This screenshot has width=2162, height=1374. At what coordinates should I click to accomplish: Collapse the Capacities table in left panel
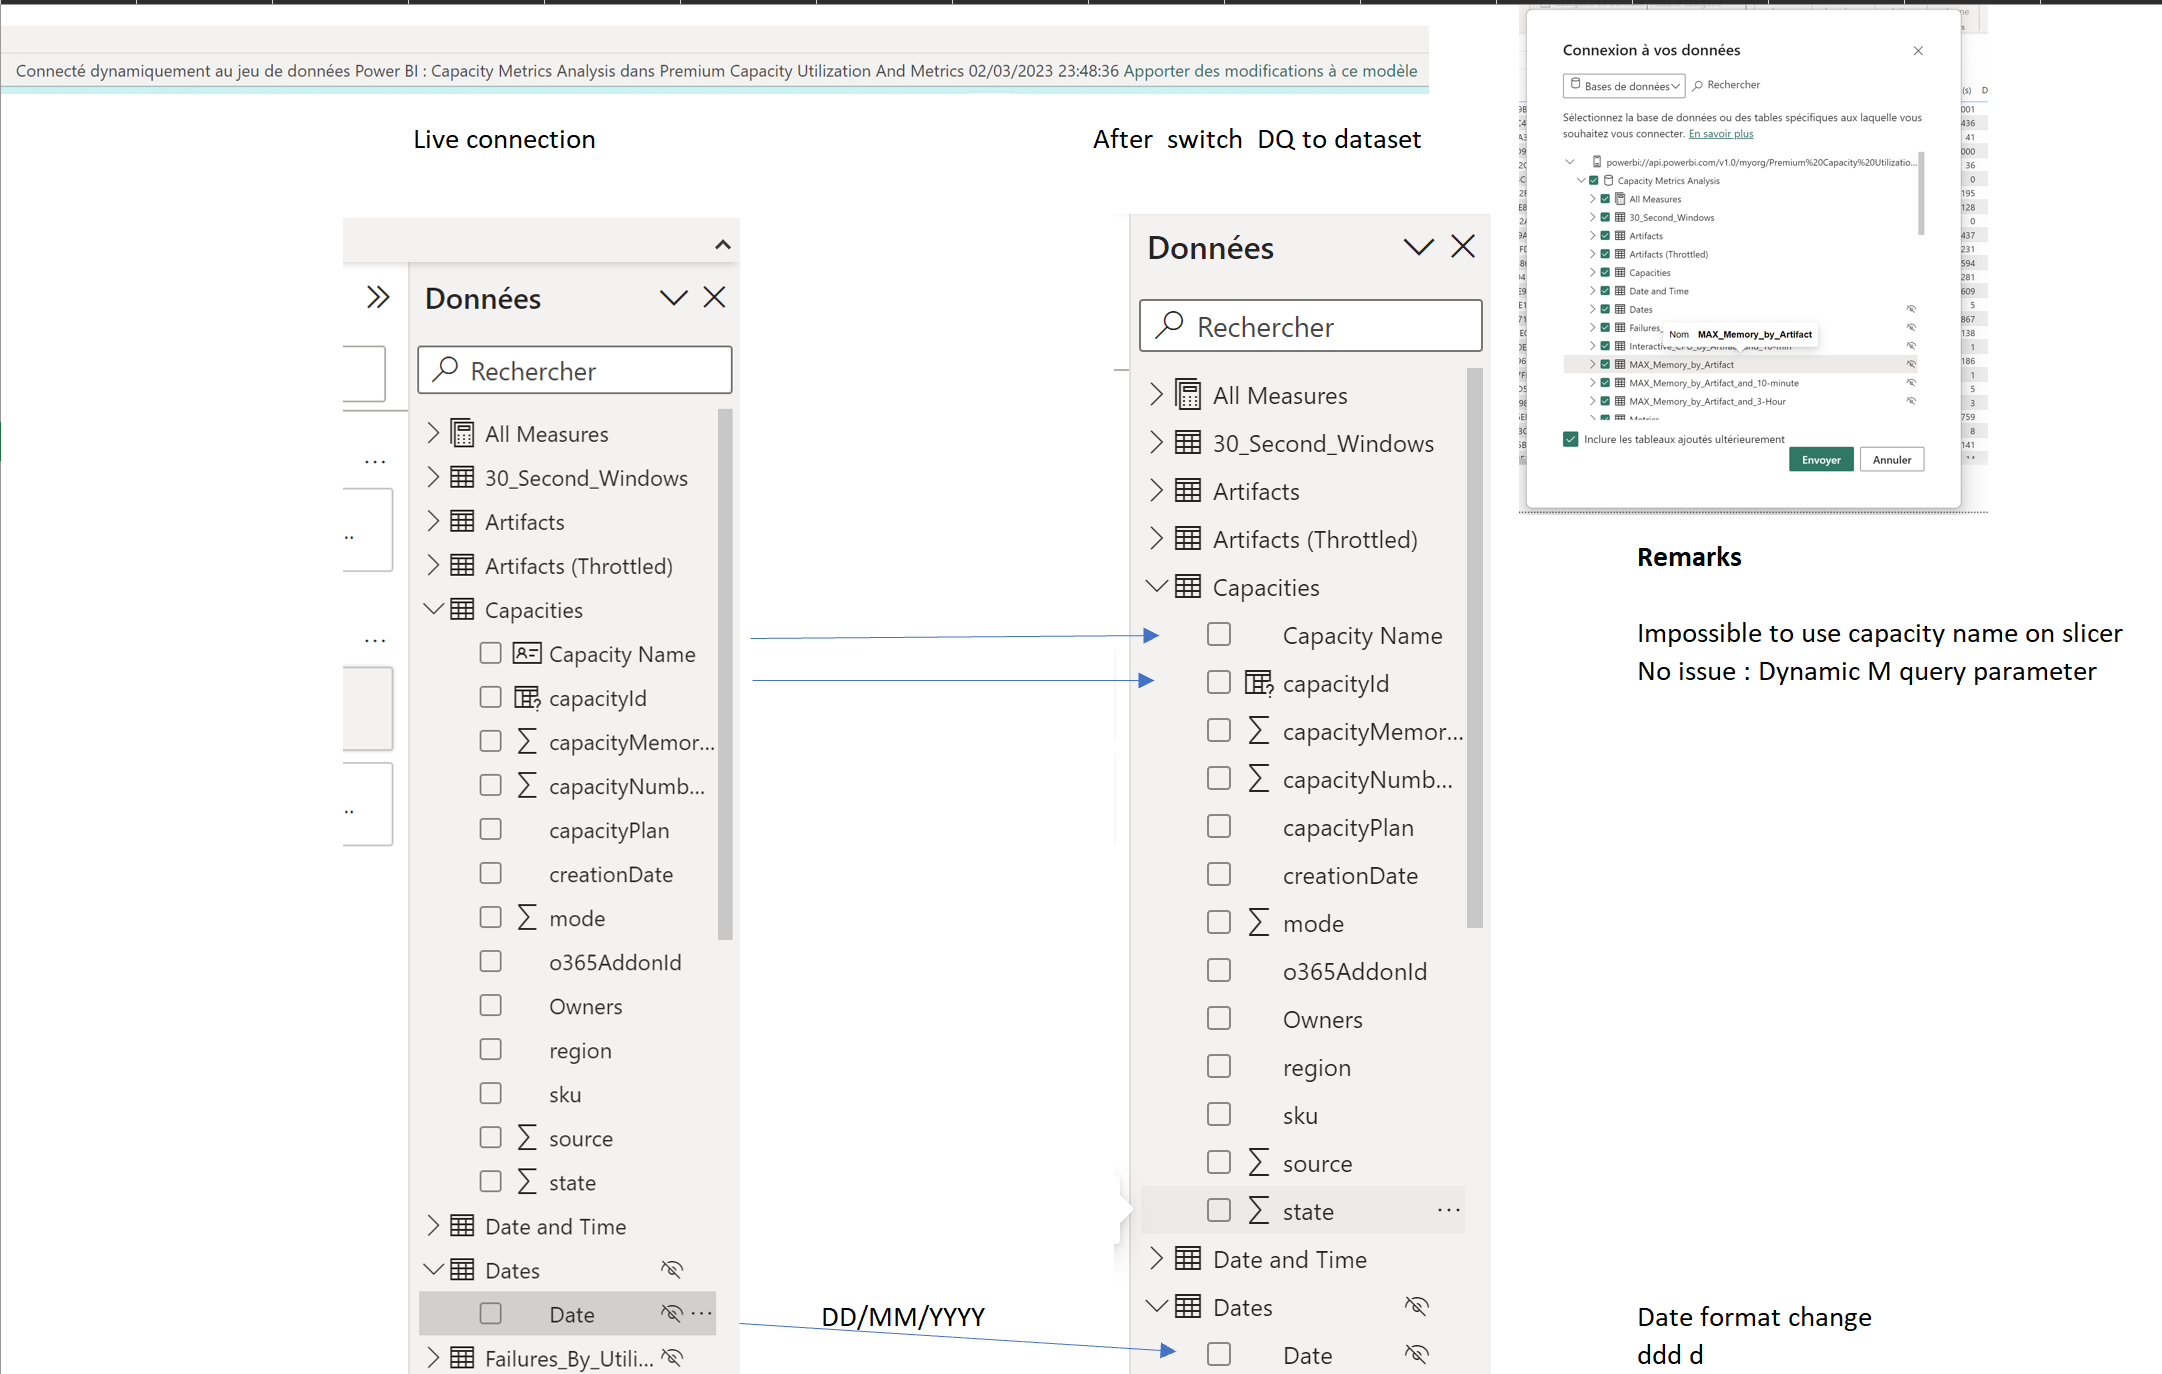pos(433,609)
